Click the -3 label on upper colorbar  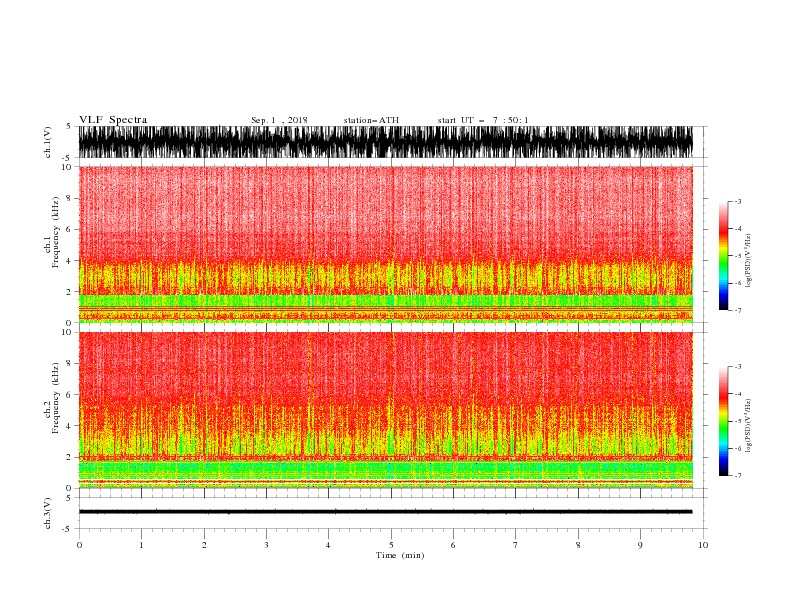pyautogui.click(x=737, y=201)
